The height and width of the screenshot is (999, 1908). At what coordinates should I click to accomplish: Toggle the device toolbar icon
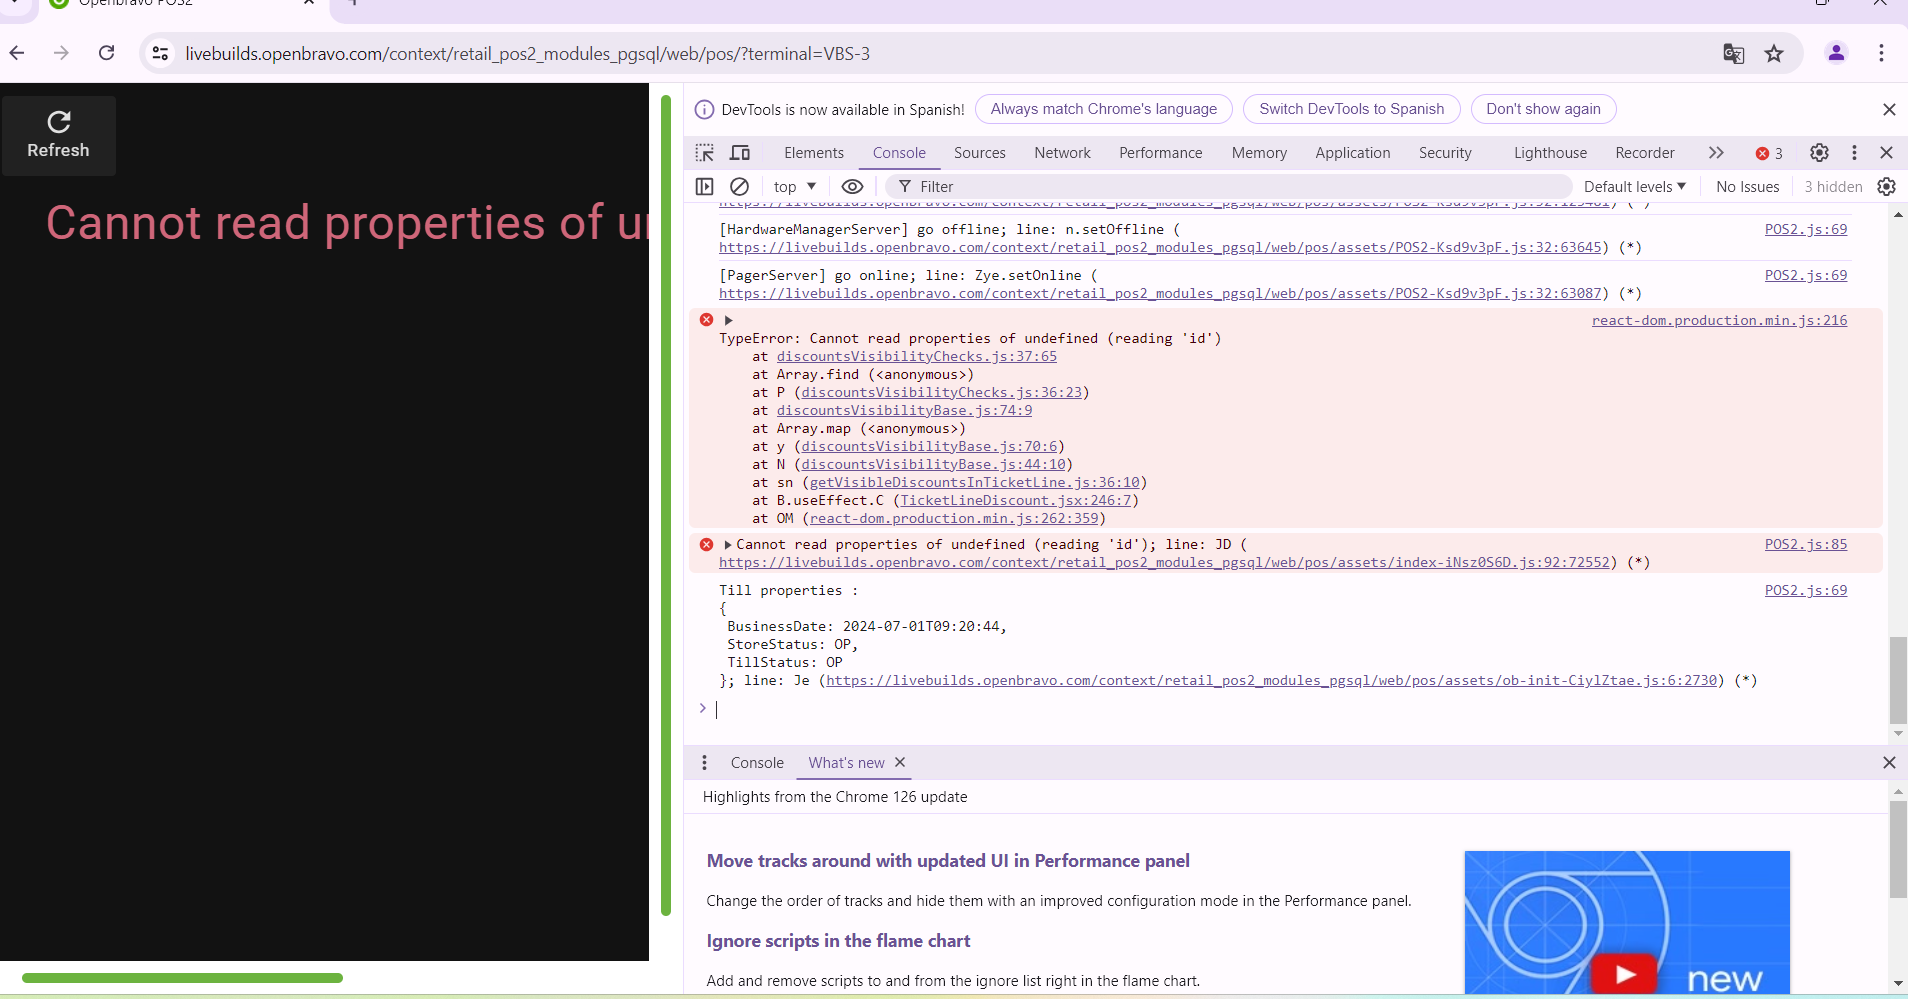[740, 153]
